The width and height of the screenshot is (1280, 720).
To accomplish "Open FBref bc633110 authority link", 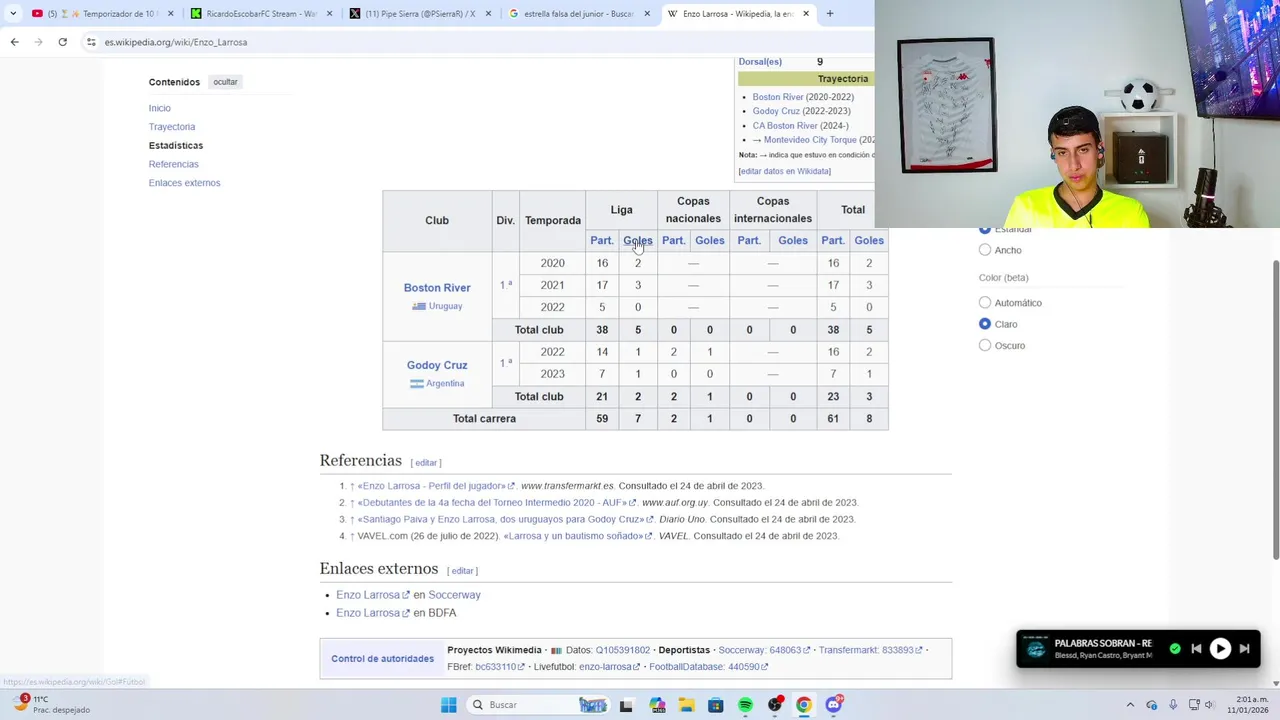I will [499, 667].
